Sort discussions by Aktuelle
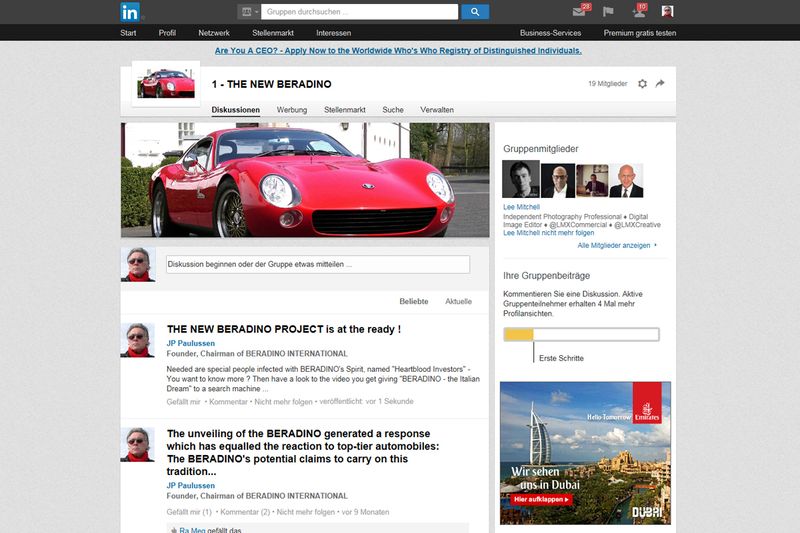Screen dimensions: 800x533 tap(458, 301)
